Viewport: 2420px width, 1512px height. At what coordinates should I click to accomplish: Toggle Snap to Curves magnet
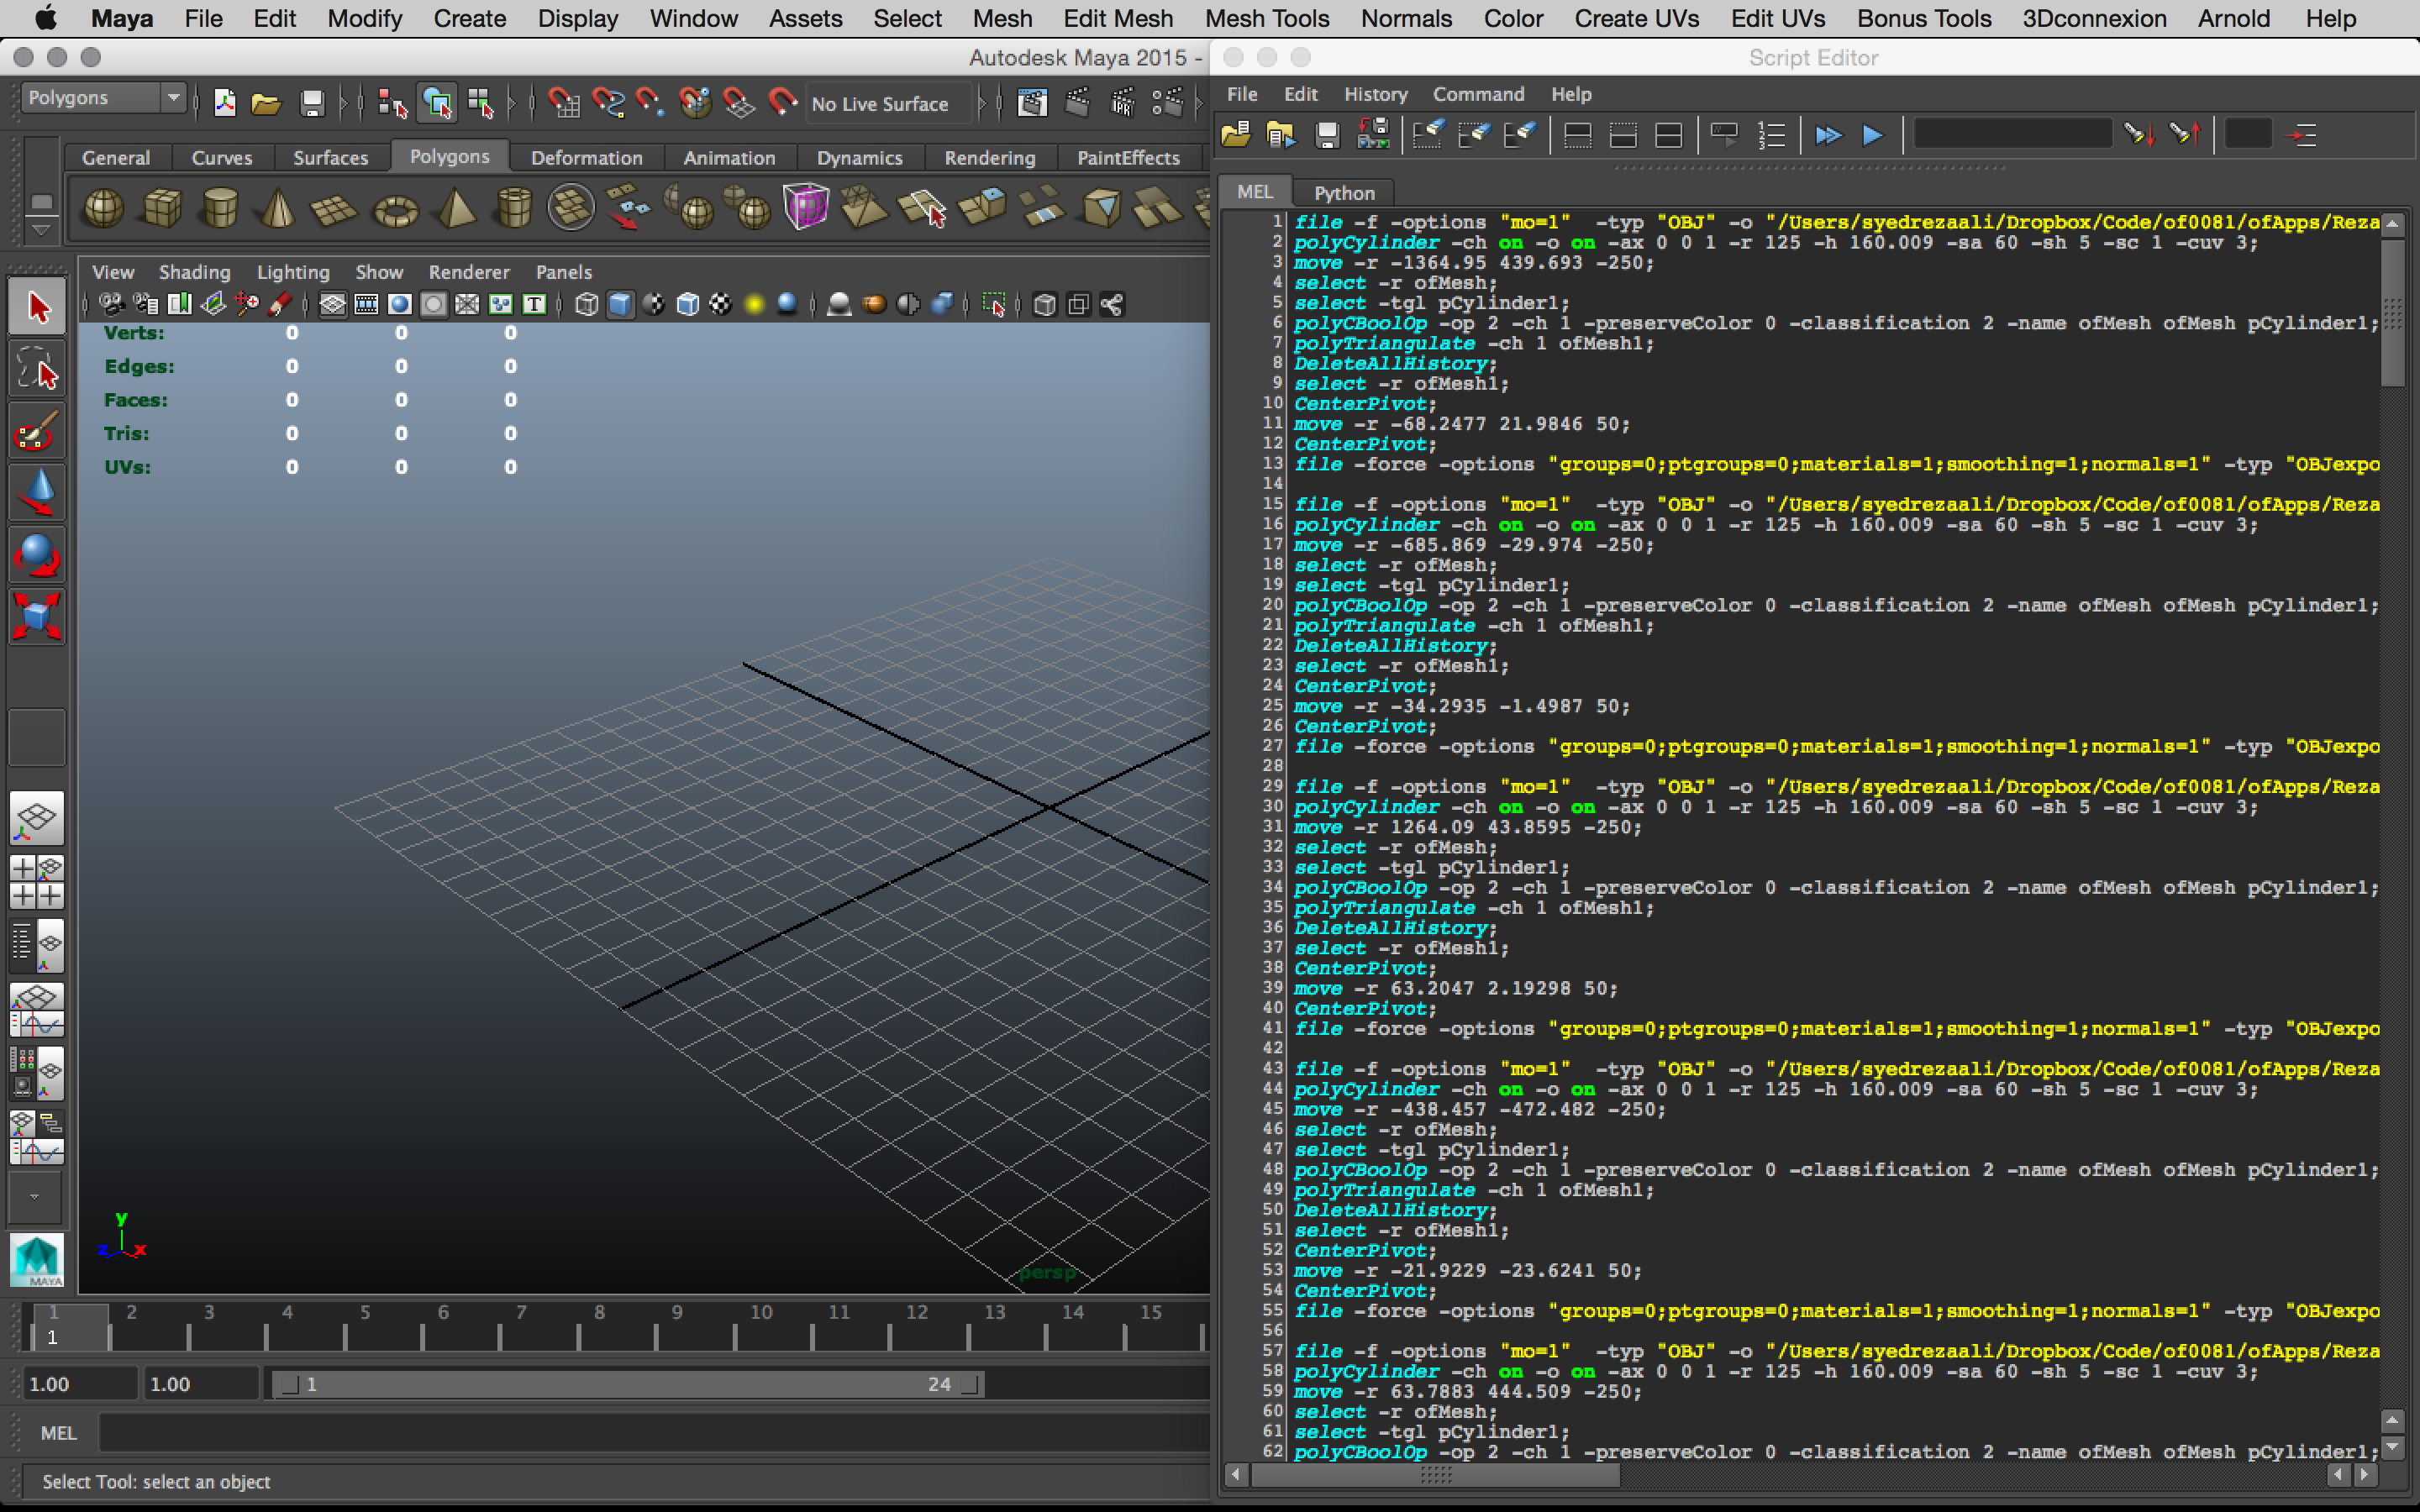pos(608,103)
